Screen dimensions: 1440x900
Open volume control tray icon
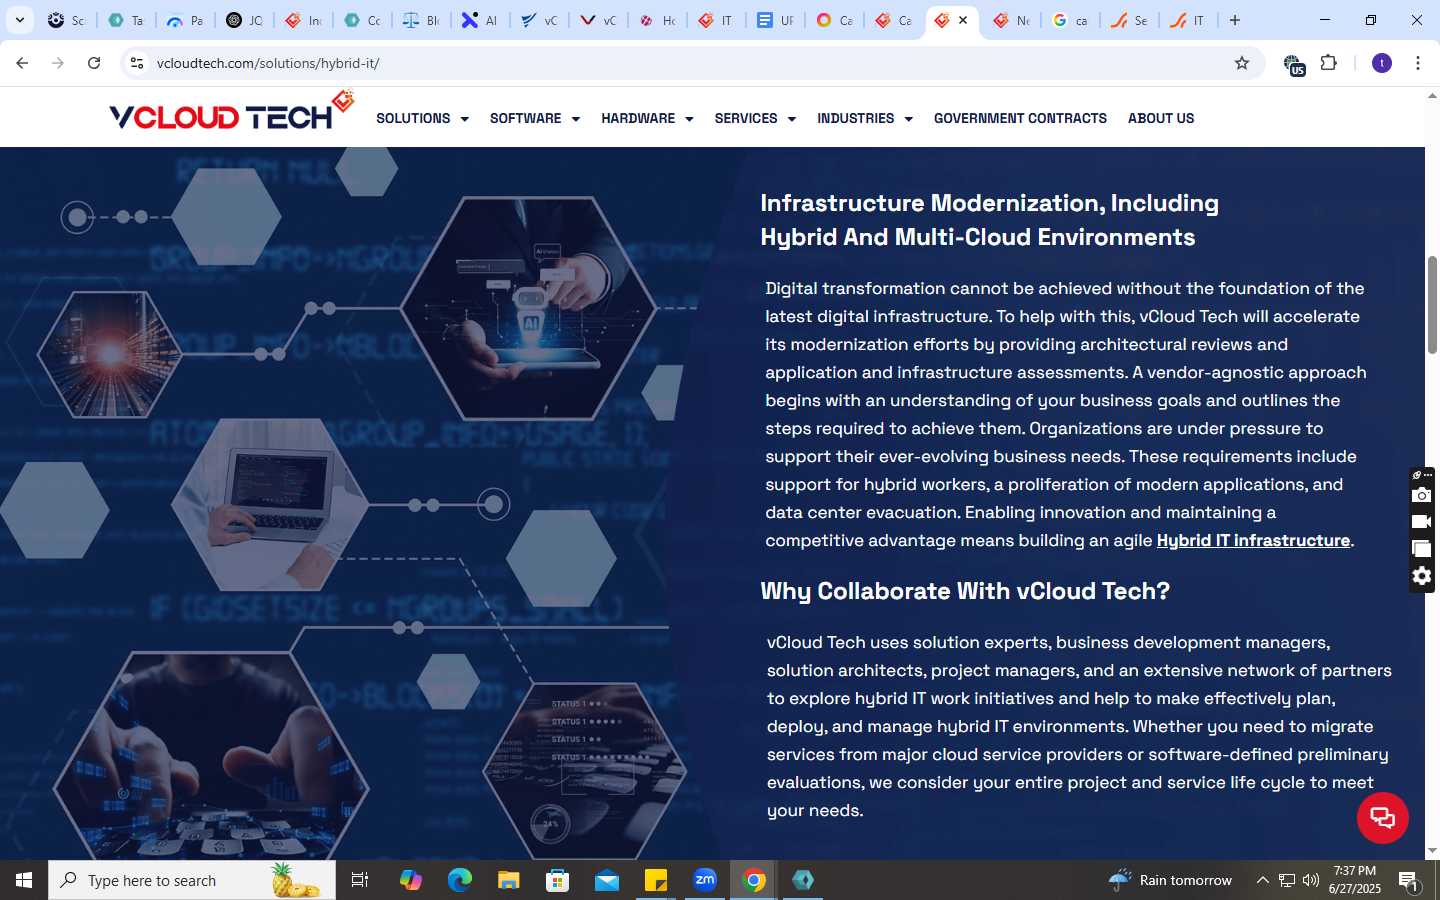pyautogui.click(x=1311, y=880)
